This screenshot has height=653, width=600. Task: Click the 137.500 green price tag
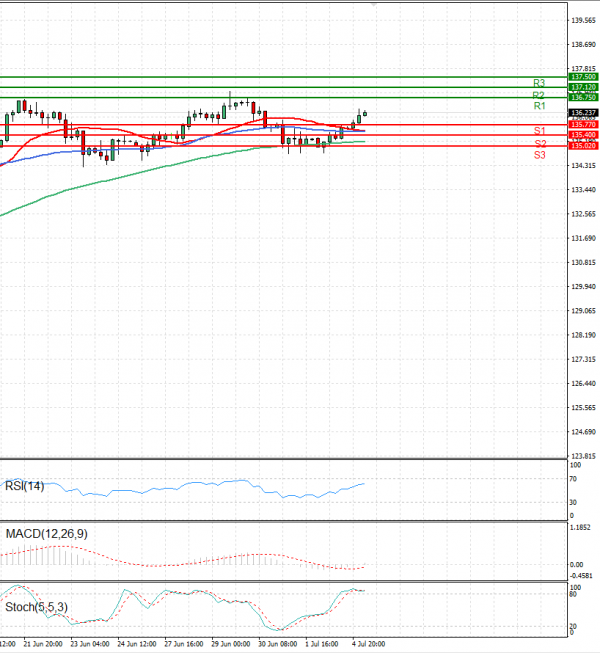(583, 77)
